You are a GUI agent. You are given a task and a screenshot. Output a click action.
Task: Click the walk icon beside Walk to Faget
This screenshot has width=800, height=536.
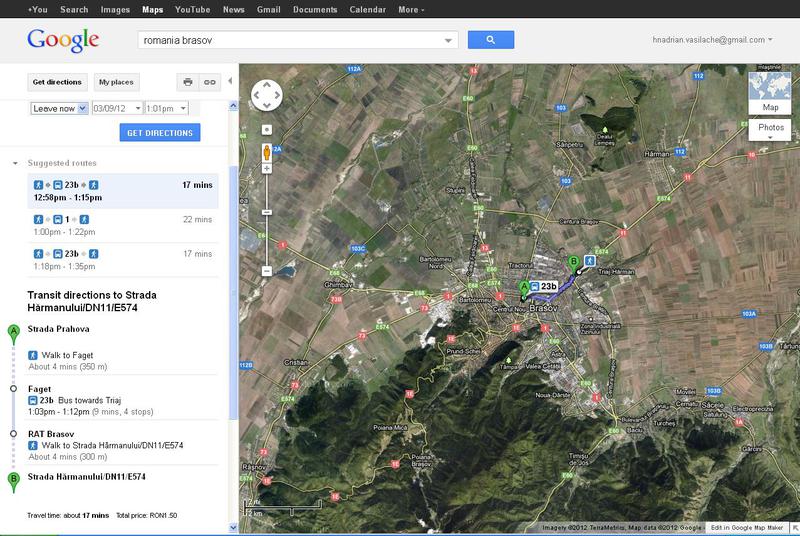coord(33,355)
